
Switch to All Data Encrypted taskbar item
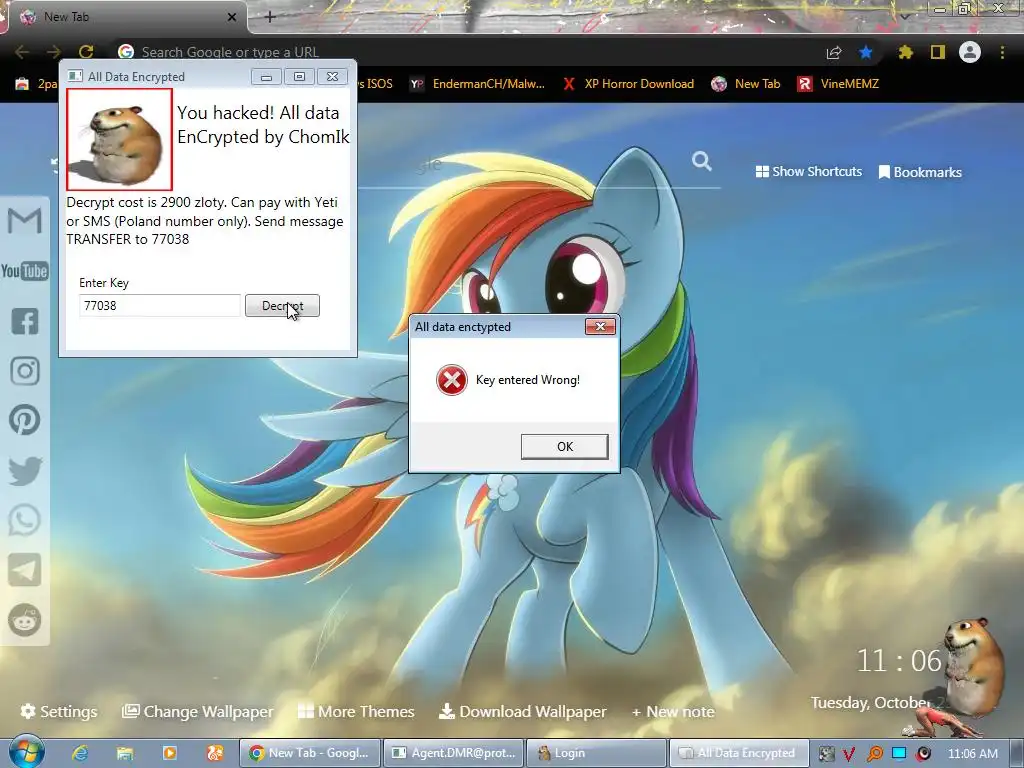click(739, 753)
